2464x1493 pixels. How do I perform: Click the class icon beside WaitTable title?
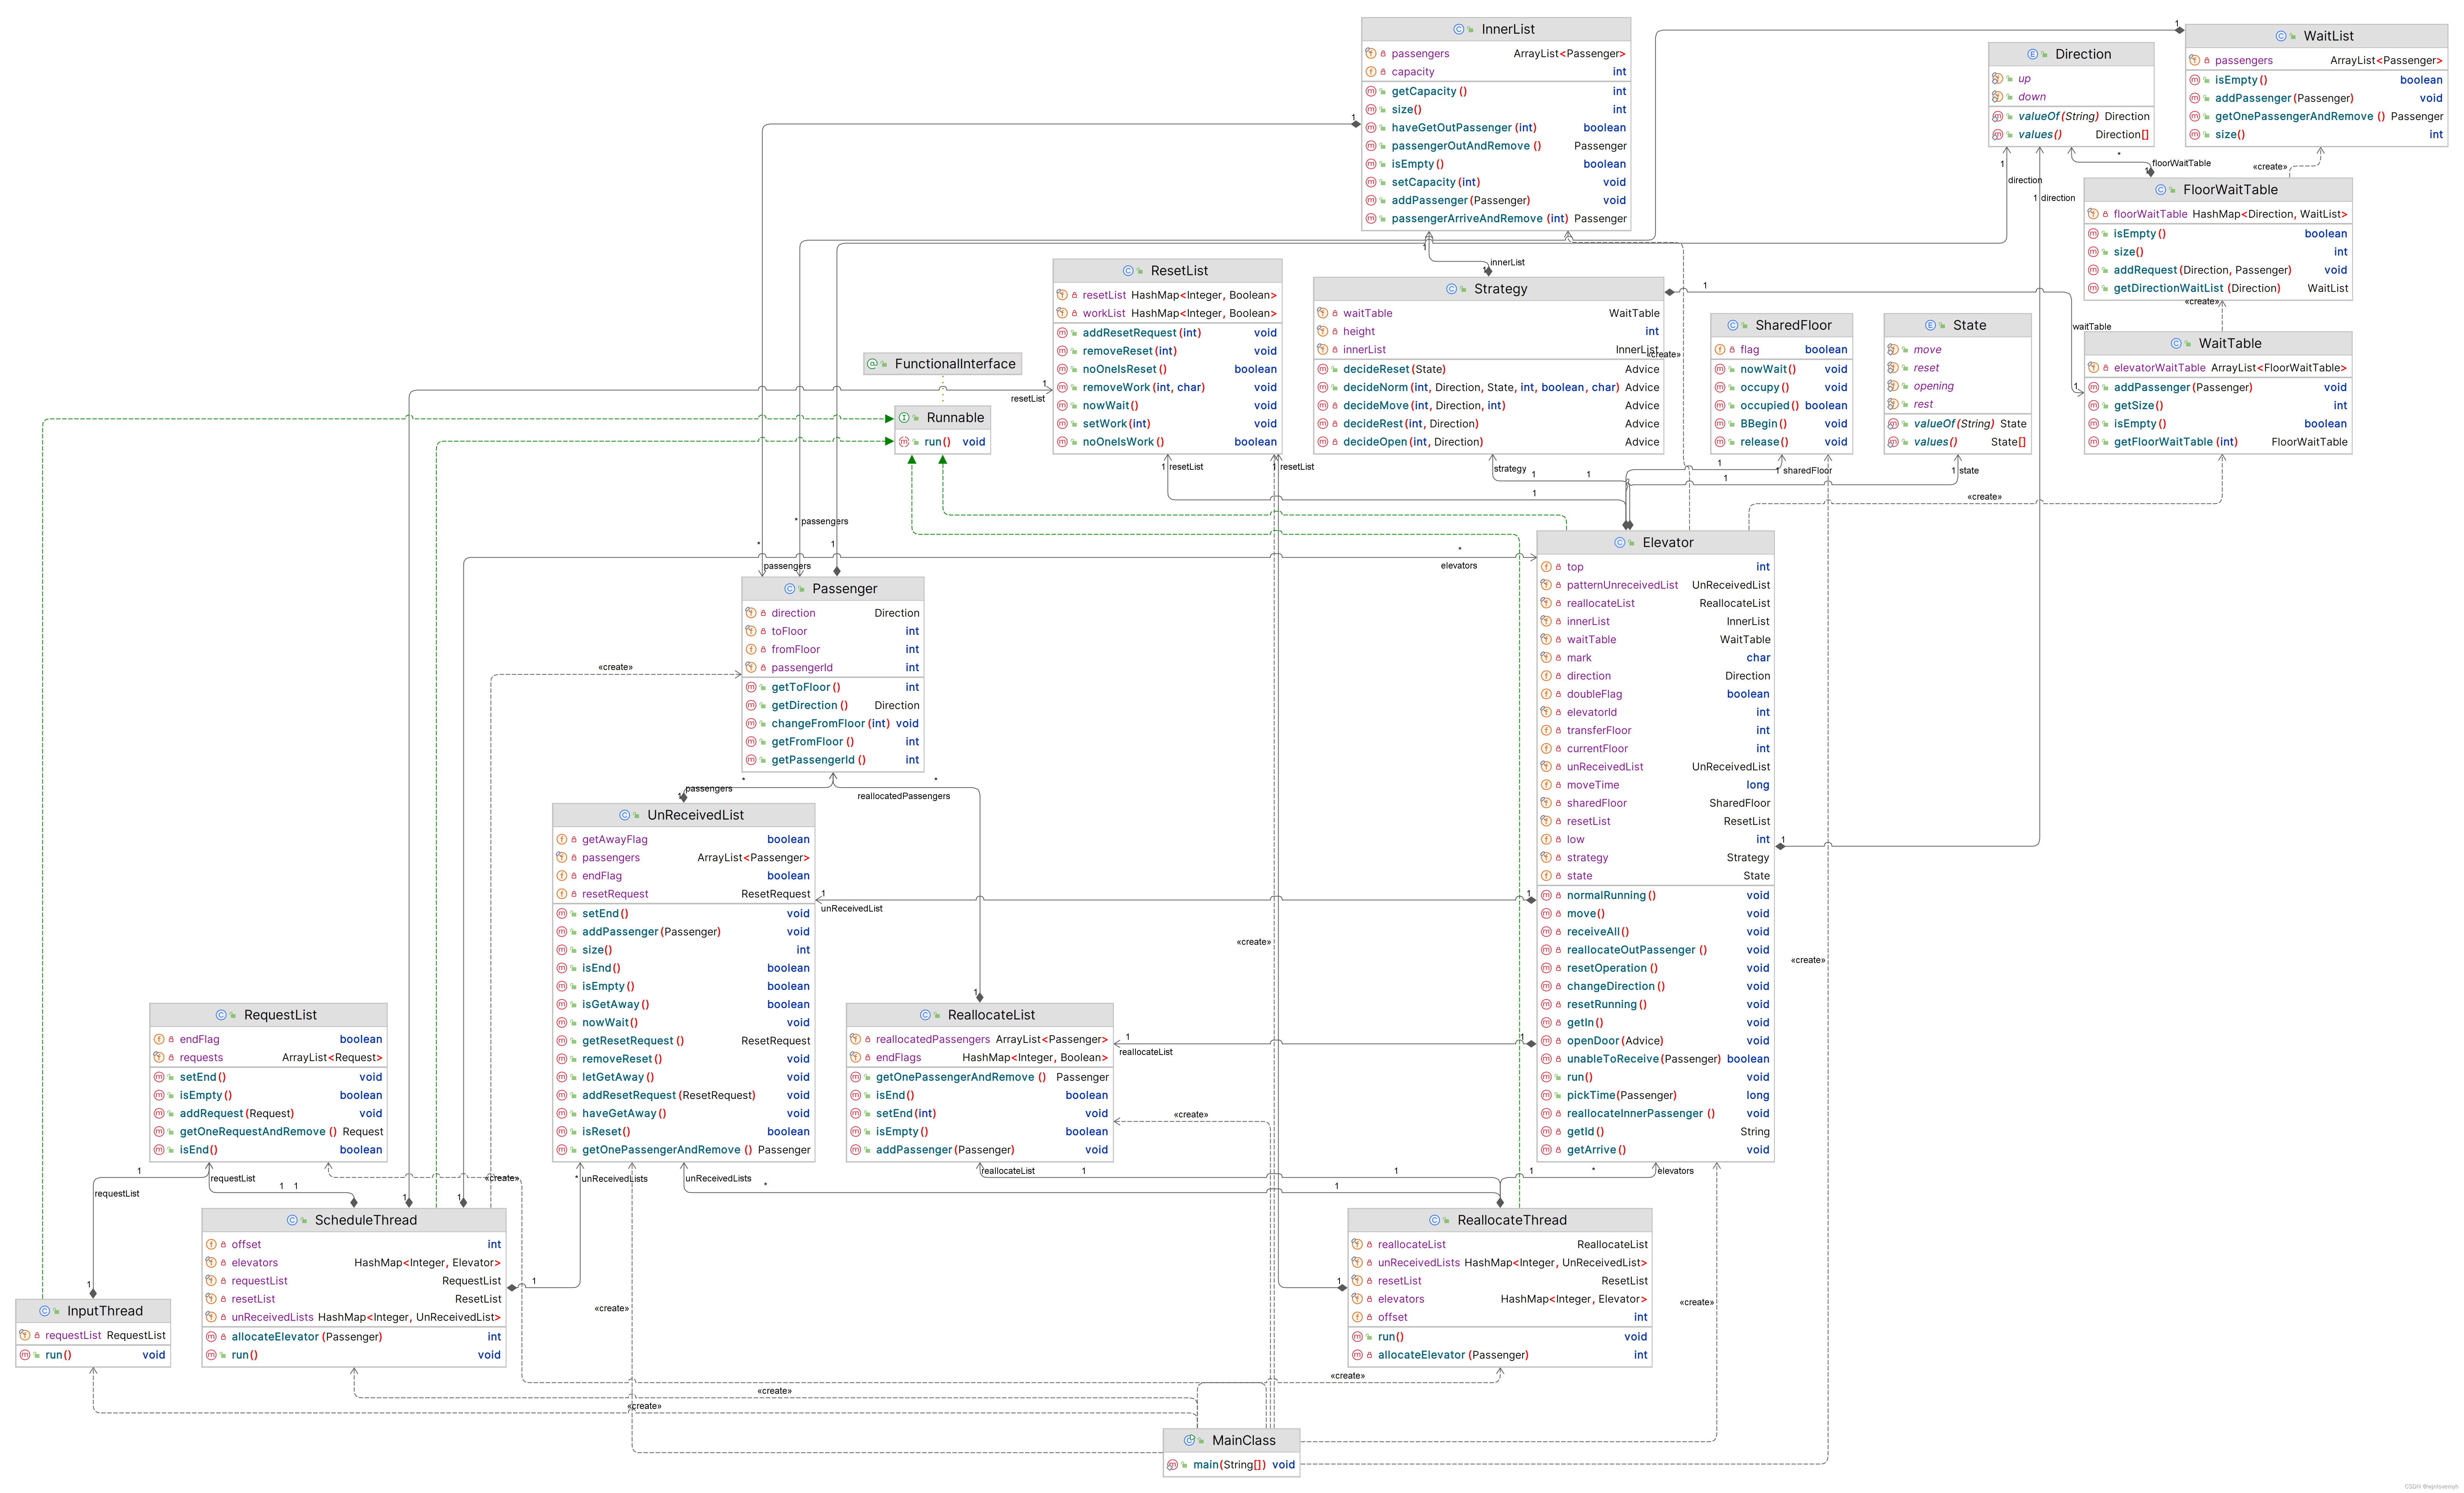[2176, 343]
